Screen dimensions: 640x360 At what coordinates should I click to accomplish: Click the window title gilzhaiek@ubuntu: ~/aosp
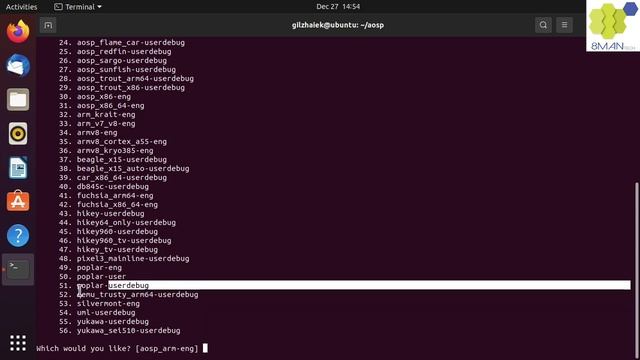tap(338, 25)
